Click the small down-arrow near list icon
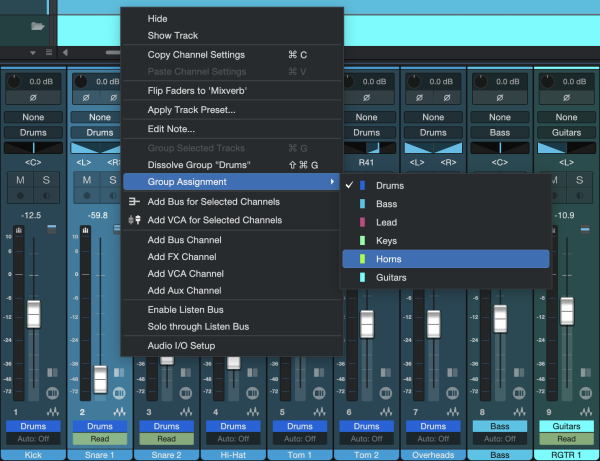Viewport: 600px width, 461px height. pos(33,53)
